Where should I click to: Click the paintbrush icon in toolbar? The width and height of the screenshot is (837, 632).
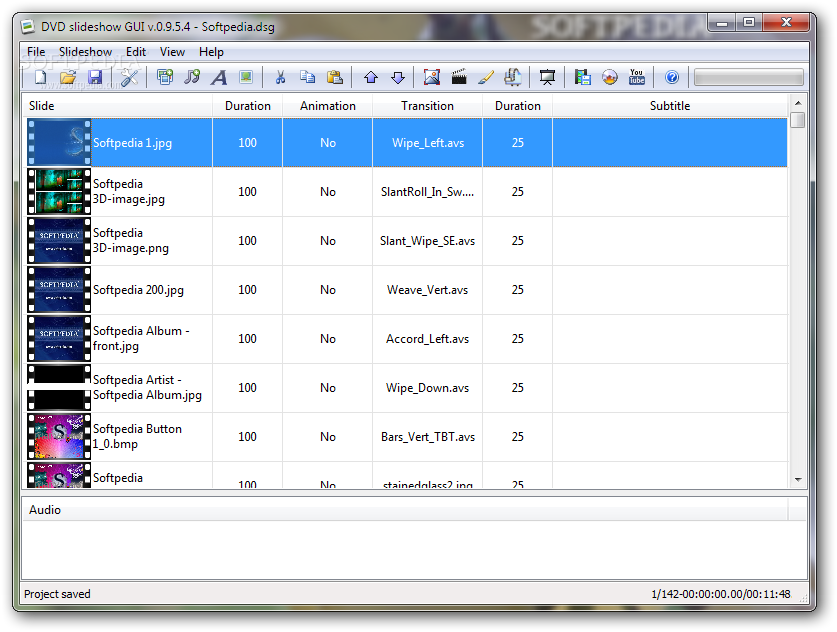(486, 77)
